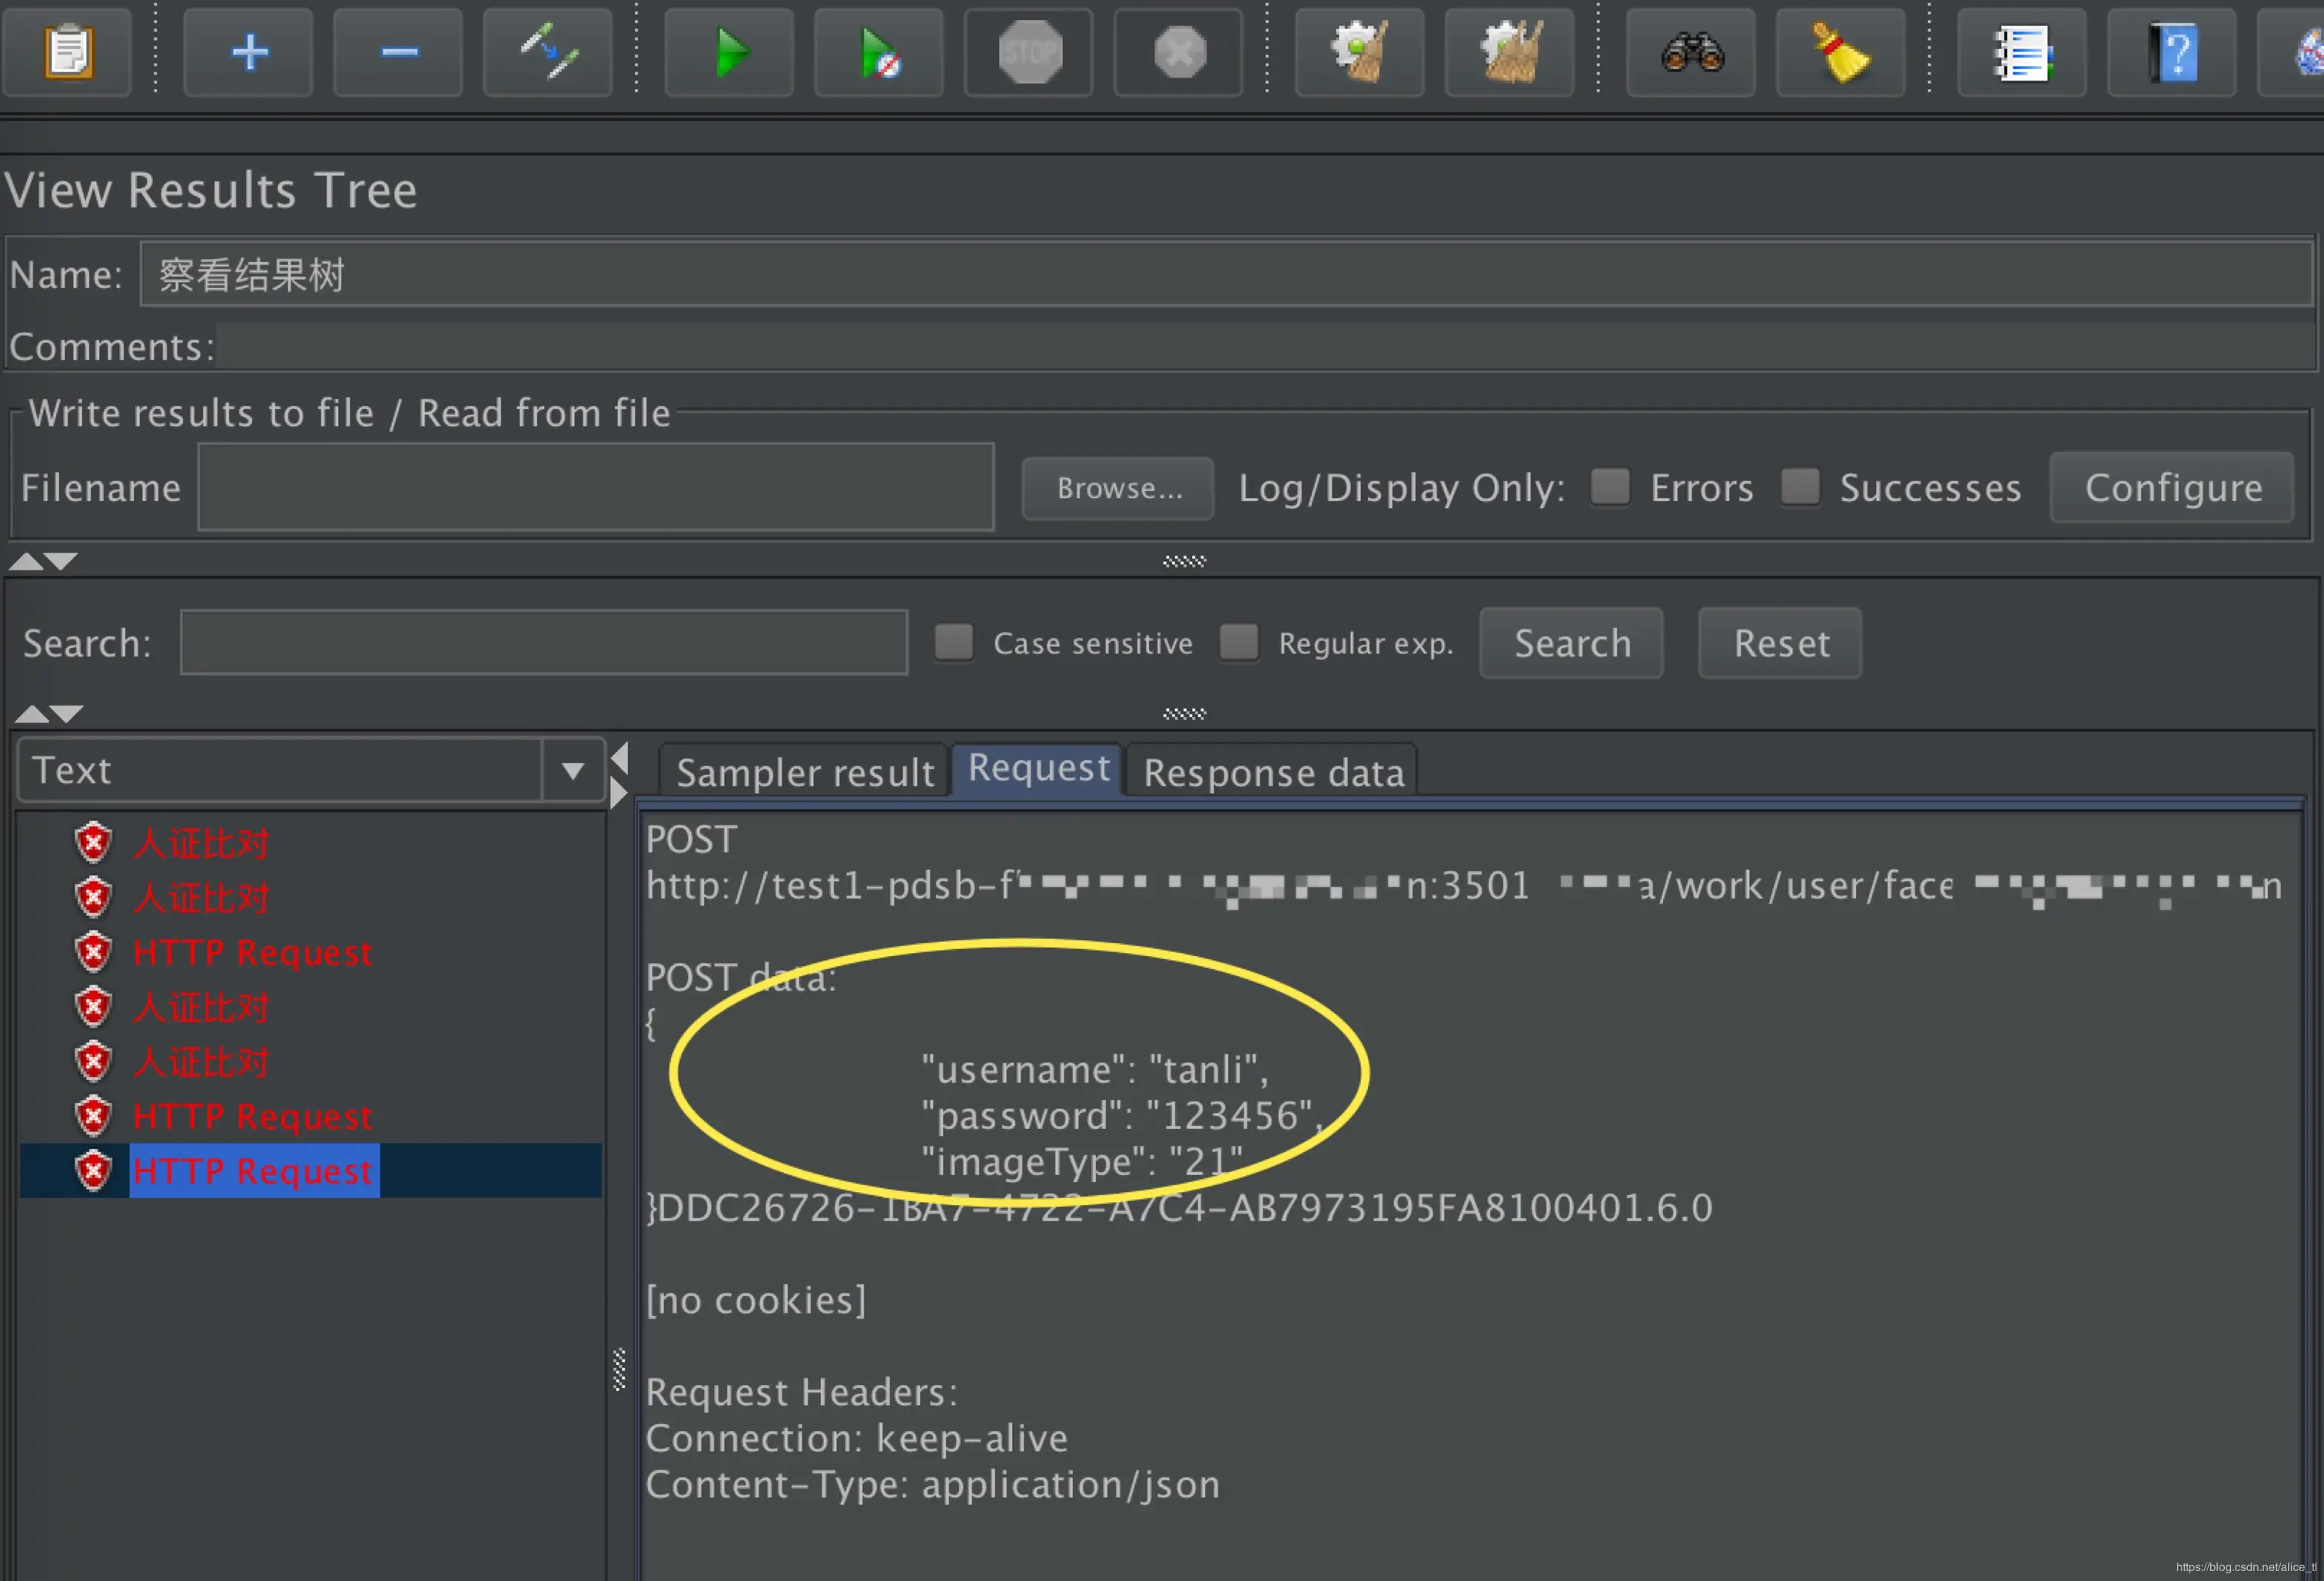Click the Toggle expand arrows toolbar icon
Image resolution: width=2324 pixels, height=1581 pixels.
547,52
